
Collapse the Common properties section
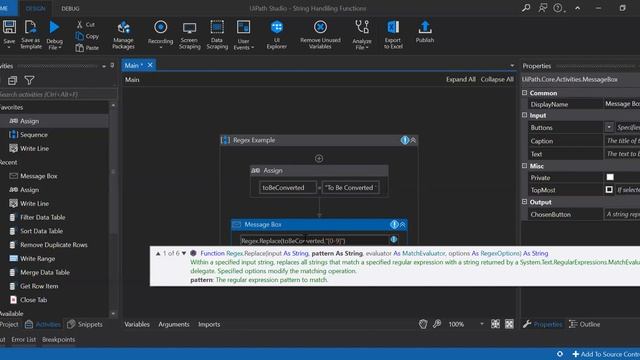(x=524, y=93)
